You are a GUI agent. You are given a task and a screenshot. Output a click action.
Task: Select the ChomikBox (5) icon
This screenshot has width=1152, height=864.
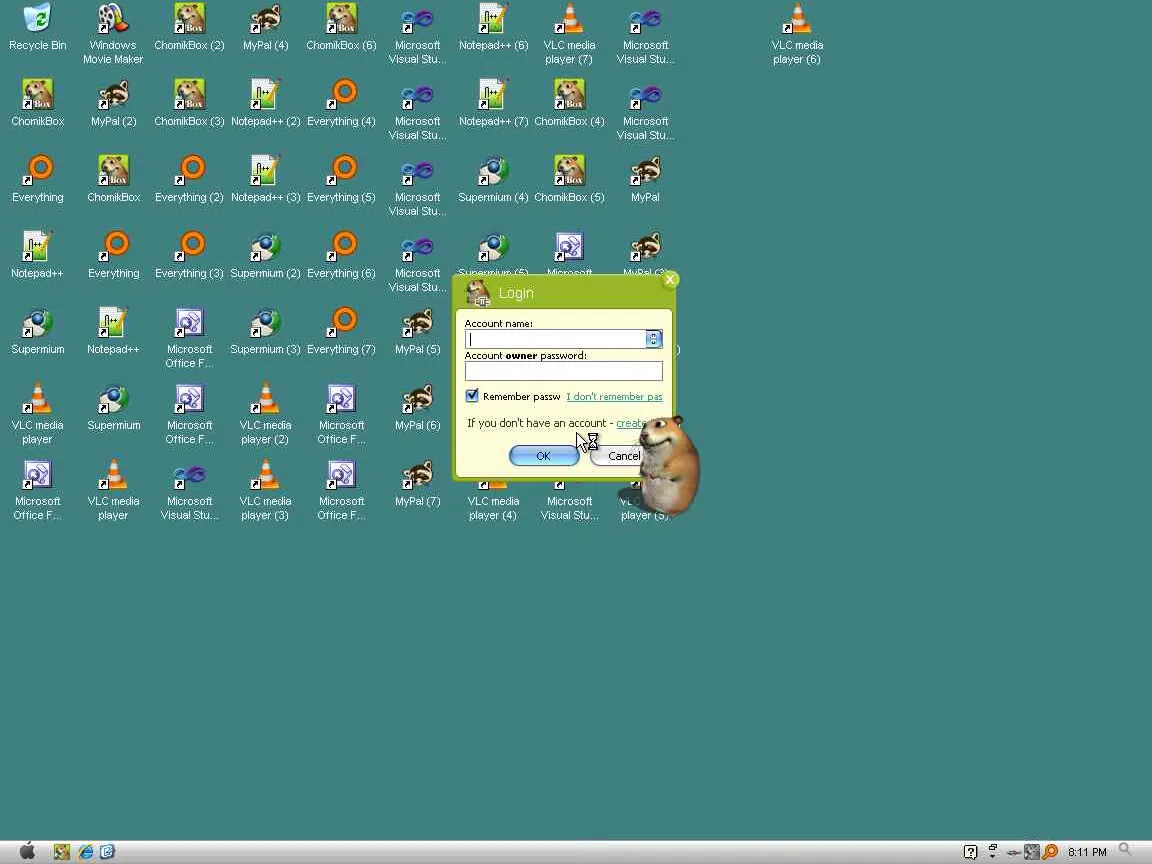(569, 180)
